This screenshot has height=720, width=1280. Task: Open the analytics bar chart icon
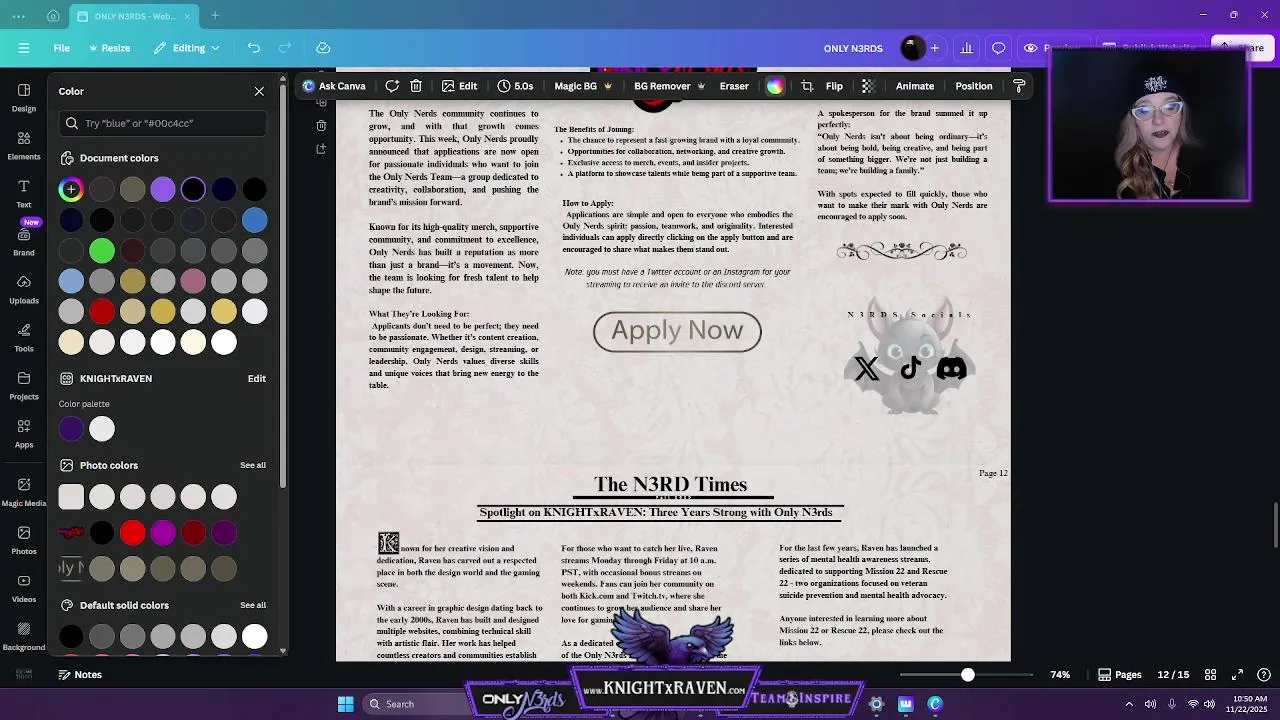click(967, 48)
